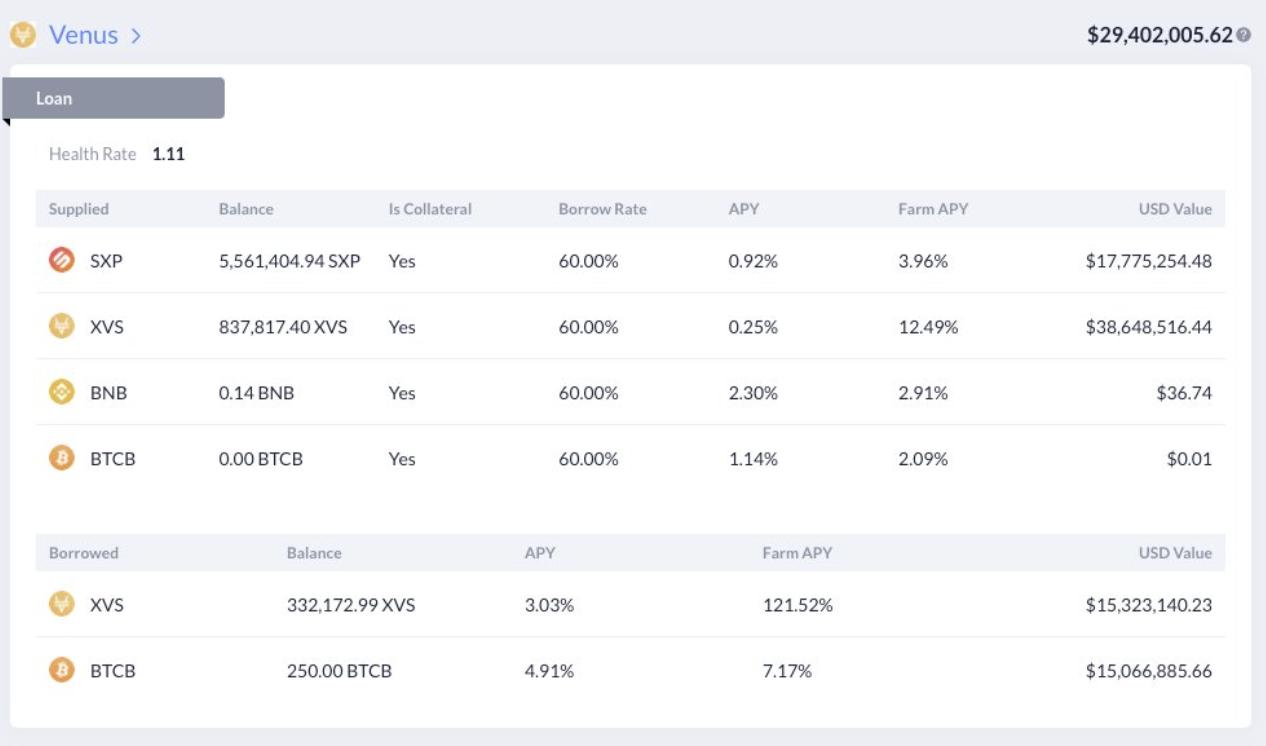Click the BTCB token icon in Borrowed
Viewport: 1266px width, 746px height.
[62, 671]
